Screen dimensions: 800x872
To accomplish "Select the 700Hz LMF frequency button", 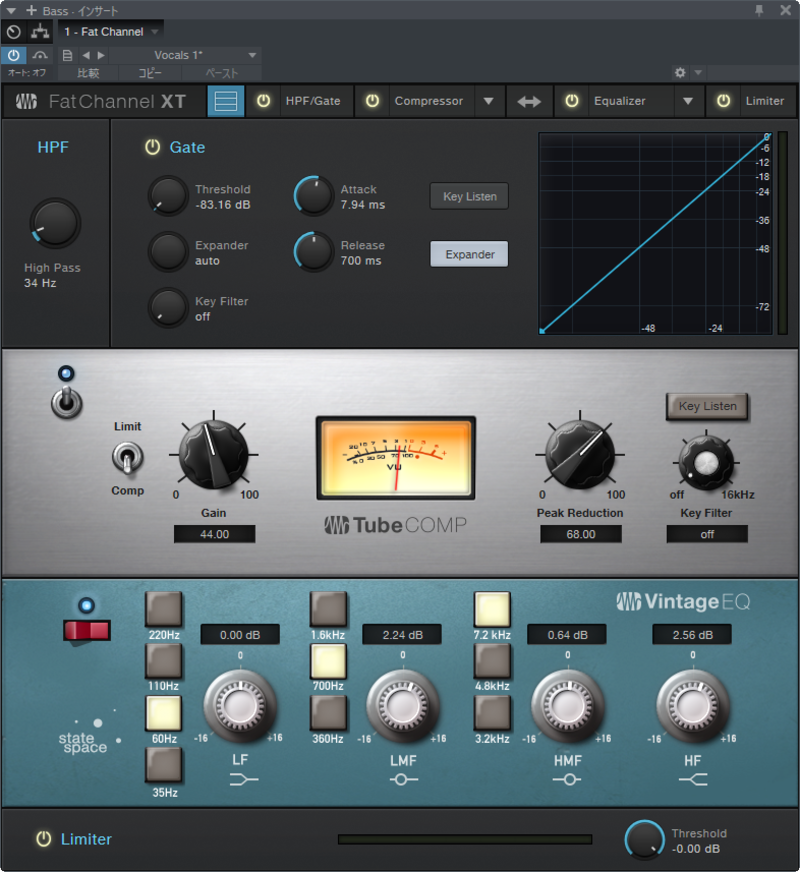I will [328, 661].
